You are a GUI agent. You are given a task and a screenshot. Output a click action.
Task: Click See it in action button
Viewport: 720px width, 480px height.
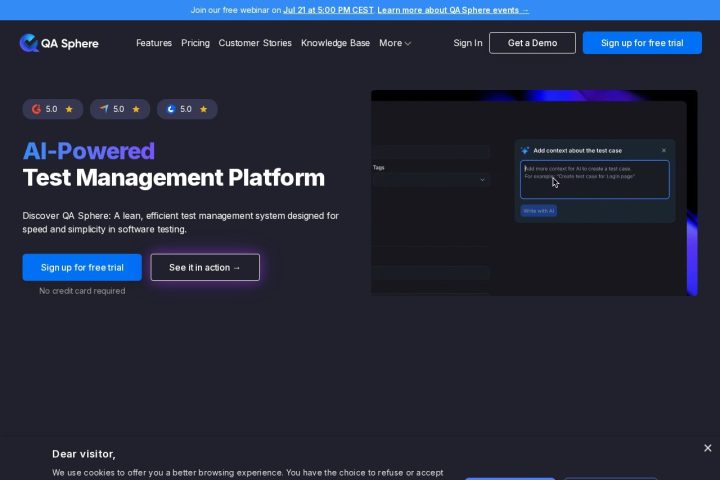click(205, 267)
